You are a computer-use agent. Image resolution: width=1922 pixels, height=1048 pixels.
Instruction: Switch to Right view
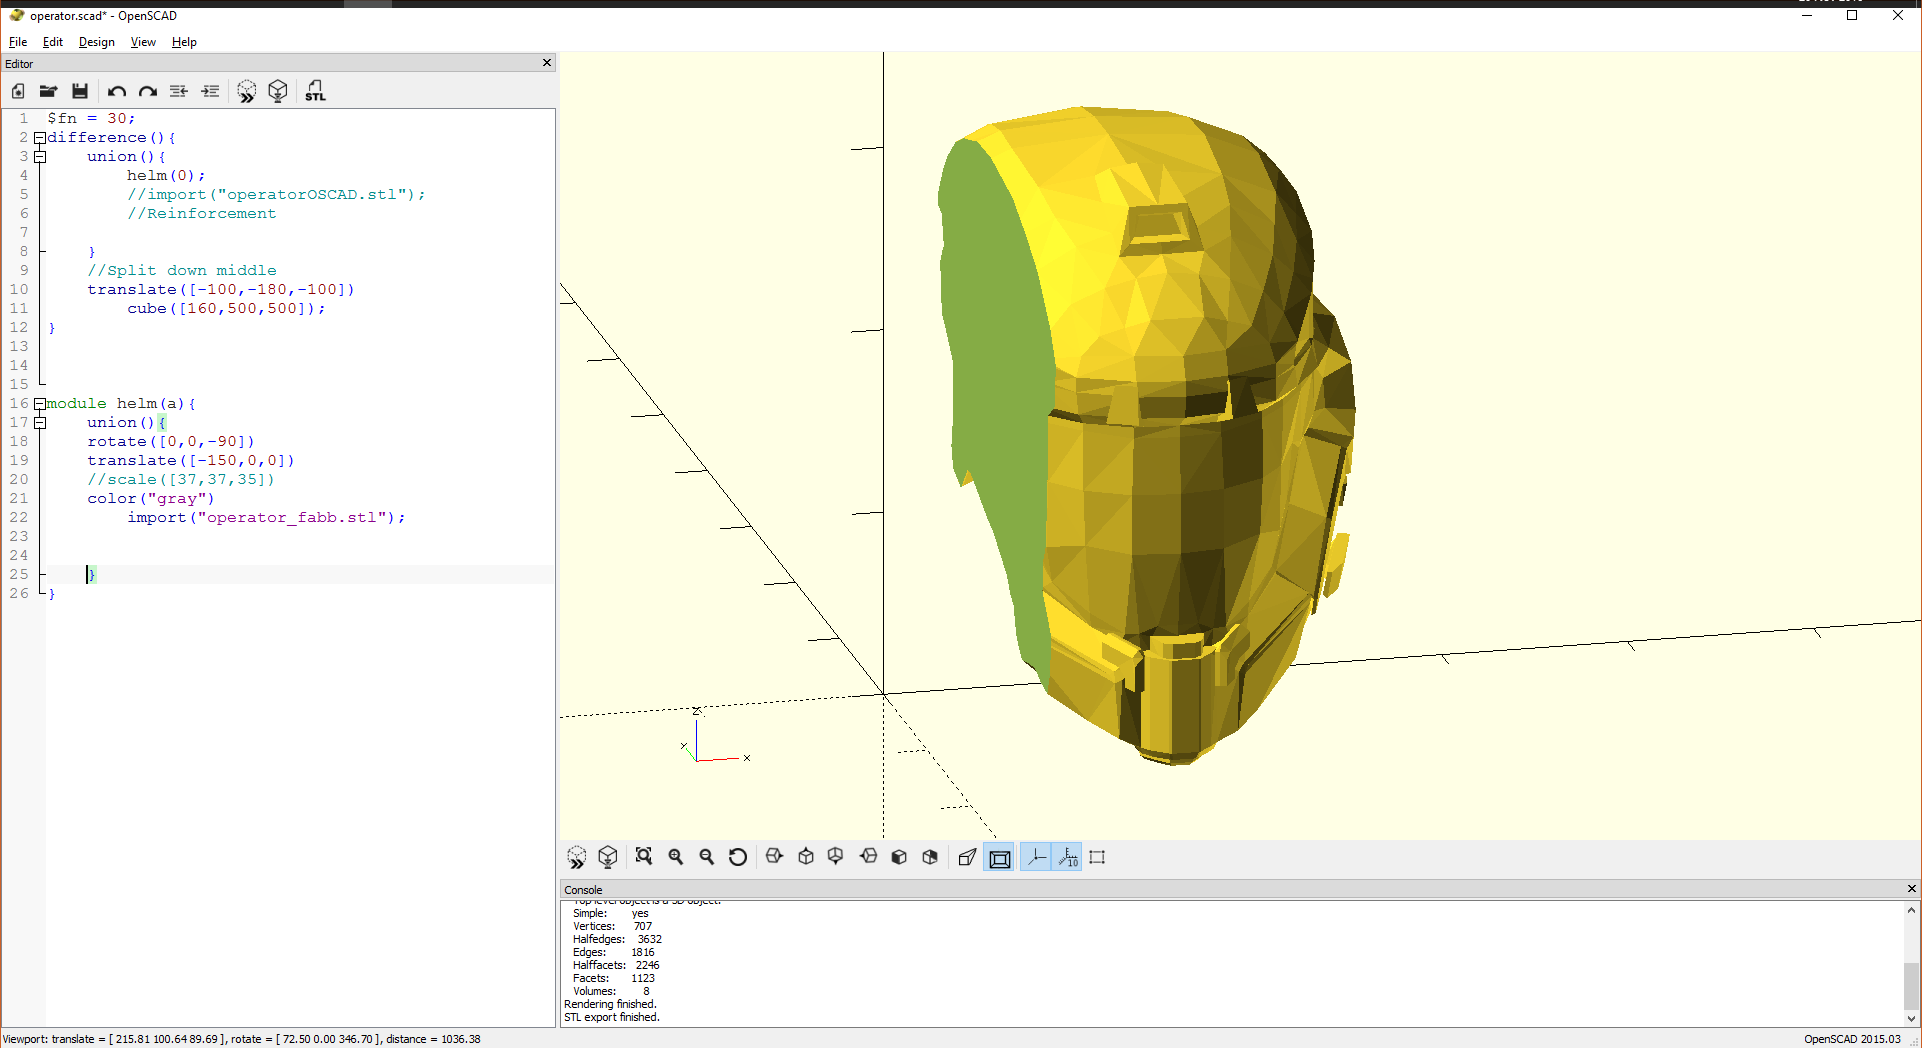774,857
